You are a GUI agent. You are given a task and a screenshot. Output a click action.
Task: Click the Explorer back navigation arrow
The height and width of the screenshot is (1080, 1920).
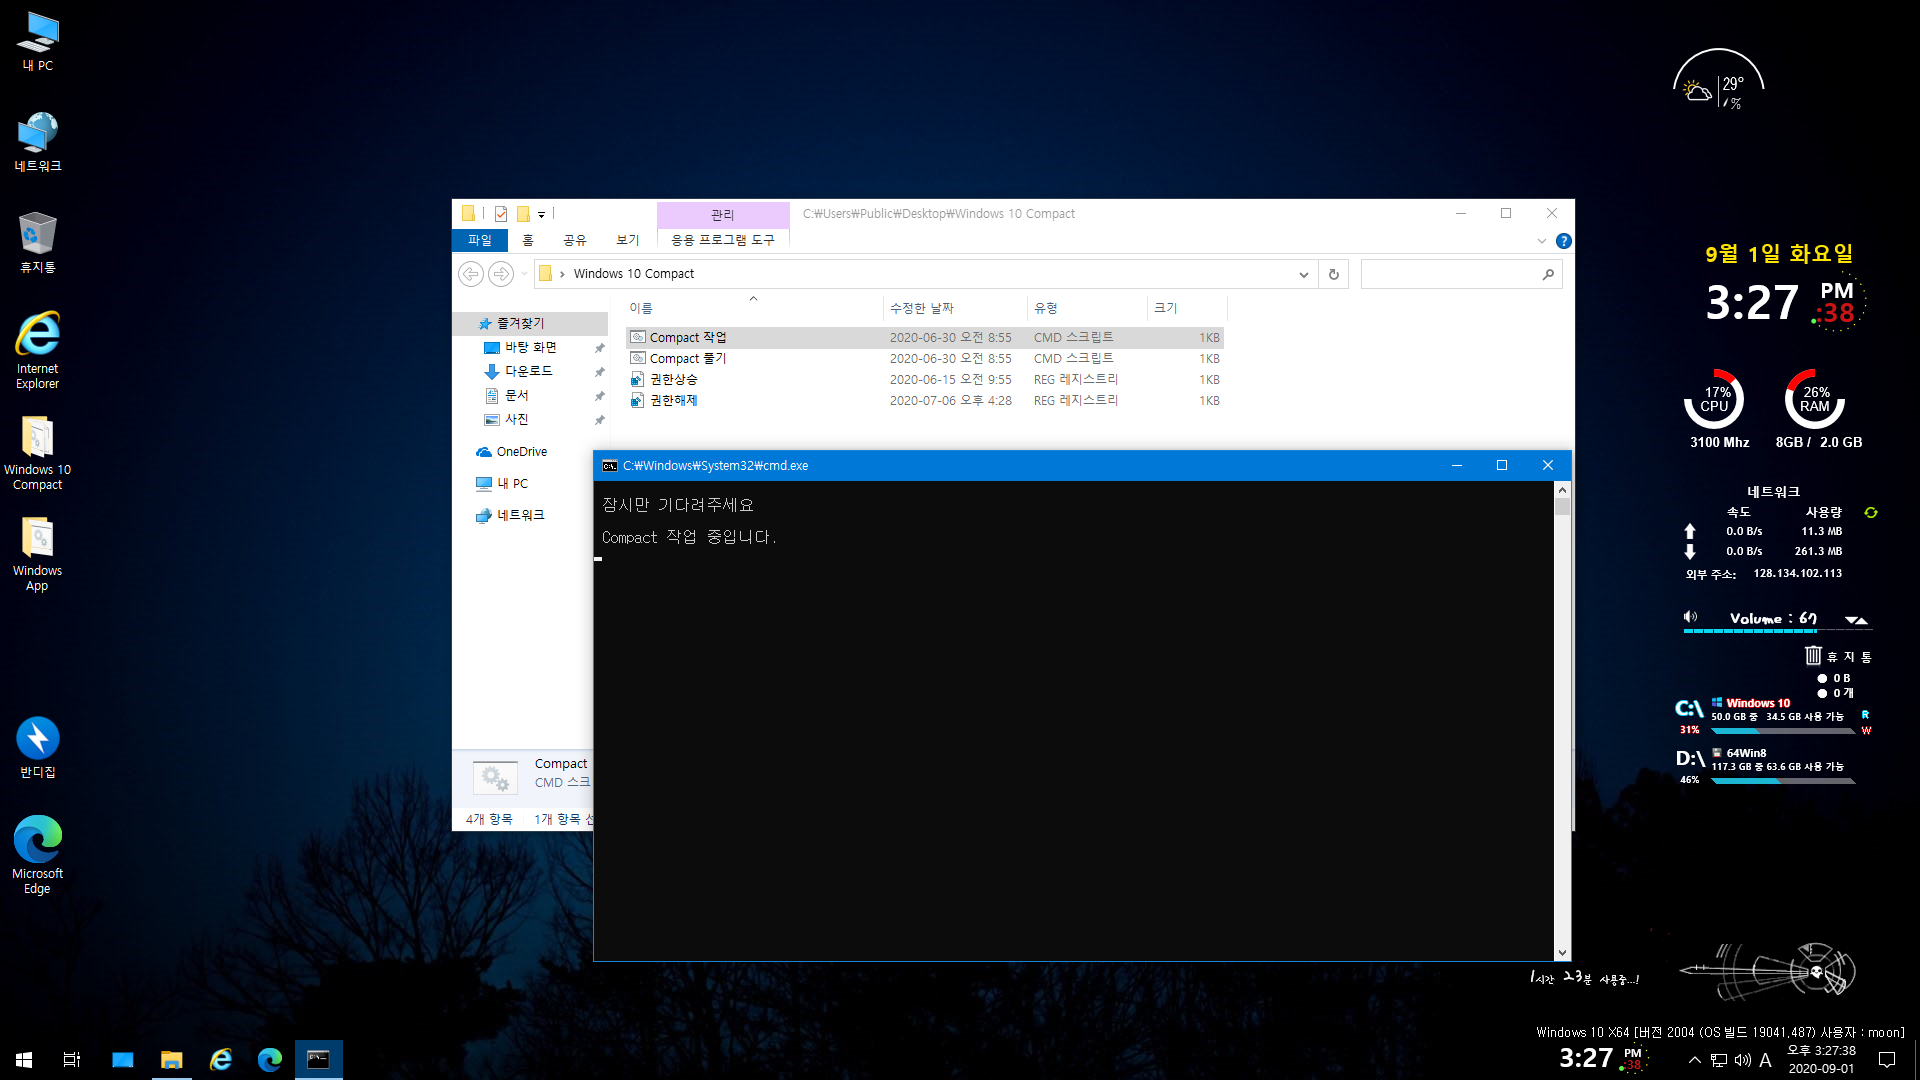click(471, 273)
